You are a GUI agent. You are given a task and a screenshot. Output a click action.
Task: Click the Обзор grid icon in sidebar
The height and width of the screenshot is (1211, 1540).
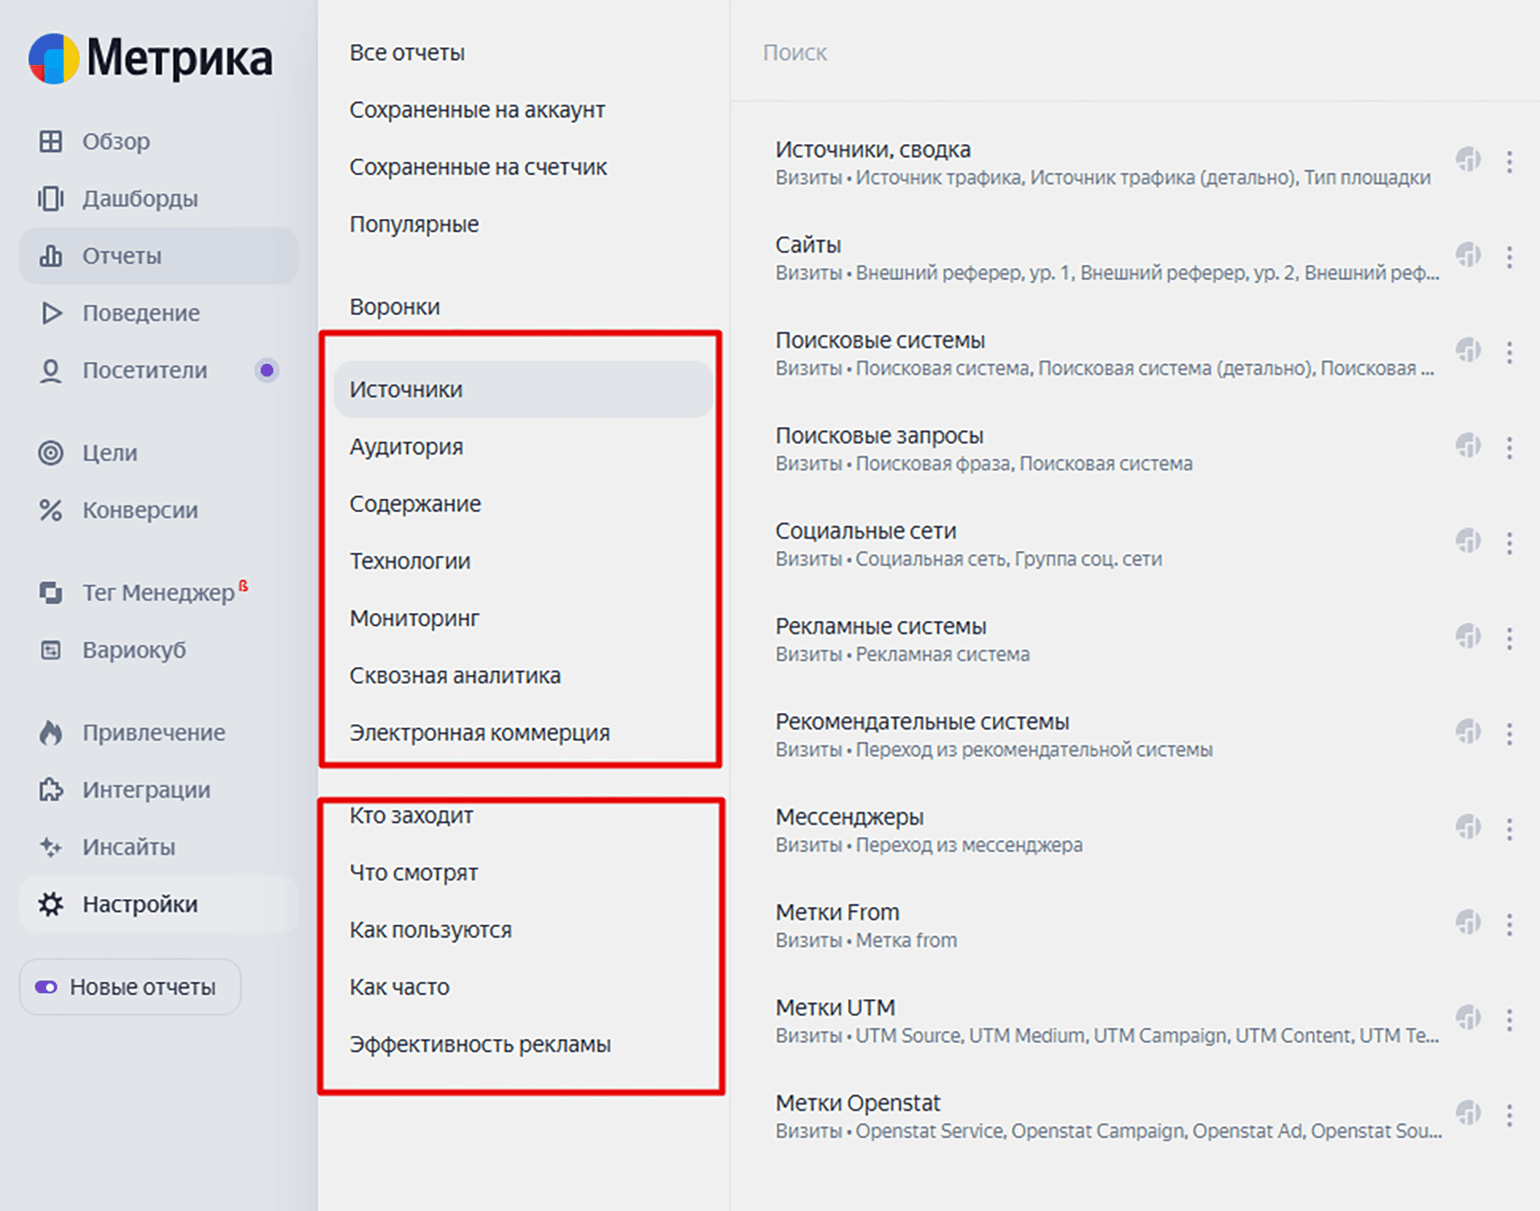(51, 142)
